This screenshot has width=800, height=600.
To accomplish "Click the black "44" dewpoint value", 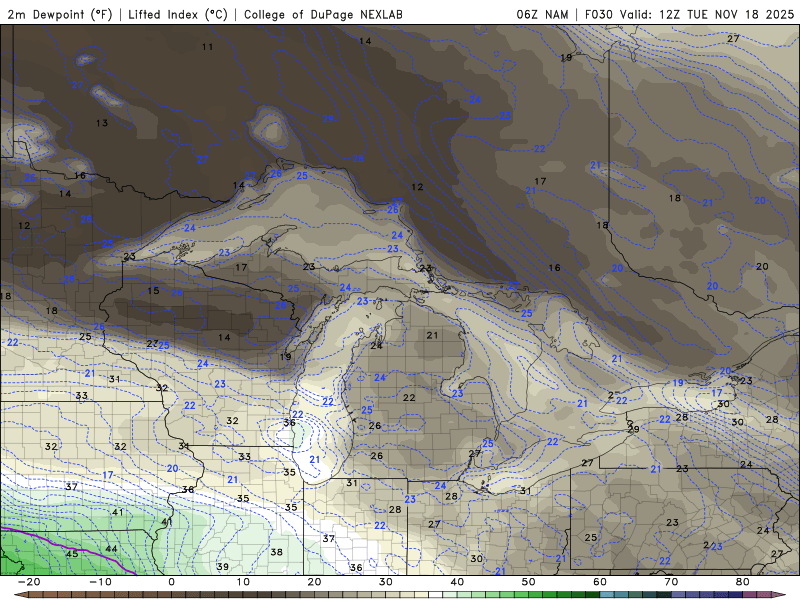I will click(111, 549).
